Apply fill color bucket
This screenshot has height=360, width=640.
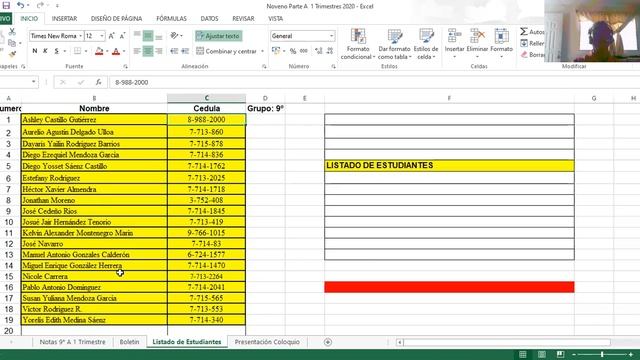point(99,51)
